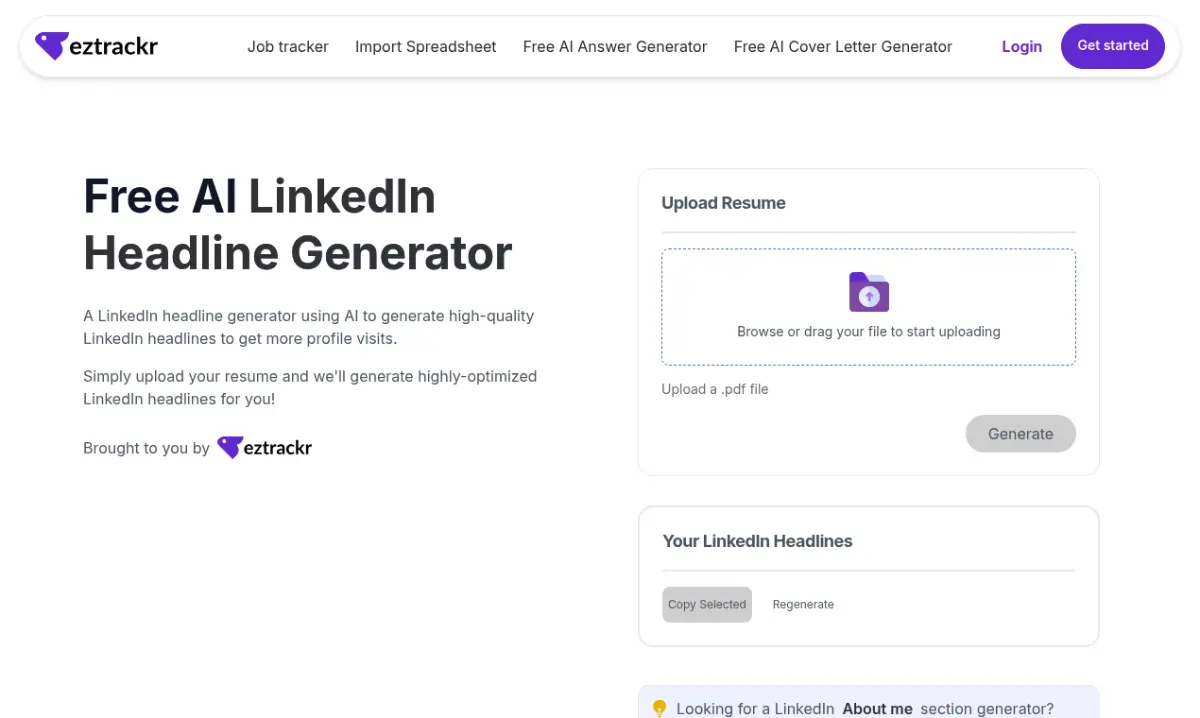Image resolution: width=1200 pixels, height=718 pixels.
Task: Select the Upload Resume panel header
Action: [x=723, y=202]
